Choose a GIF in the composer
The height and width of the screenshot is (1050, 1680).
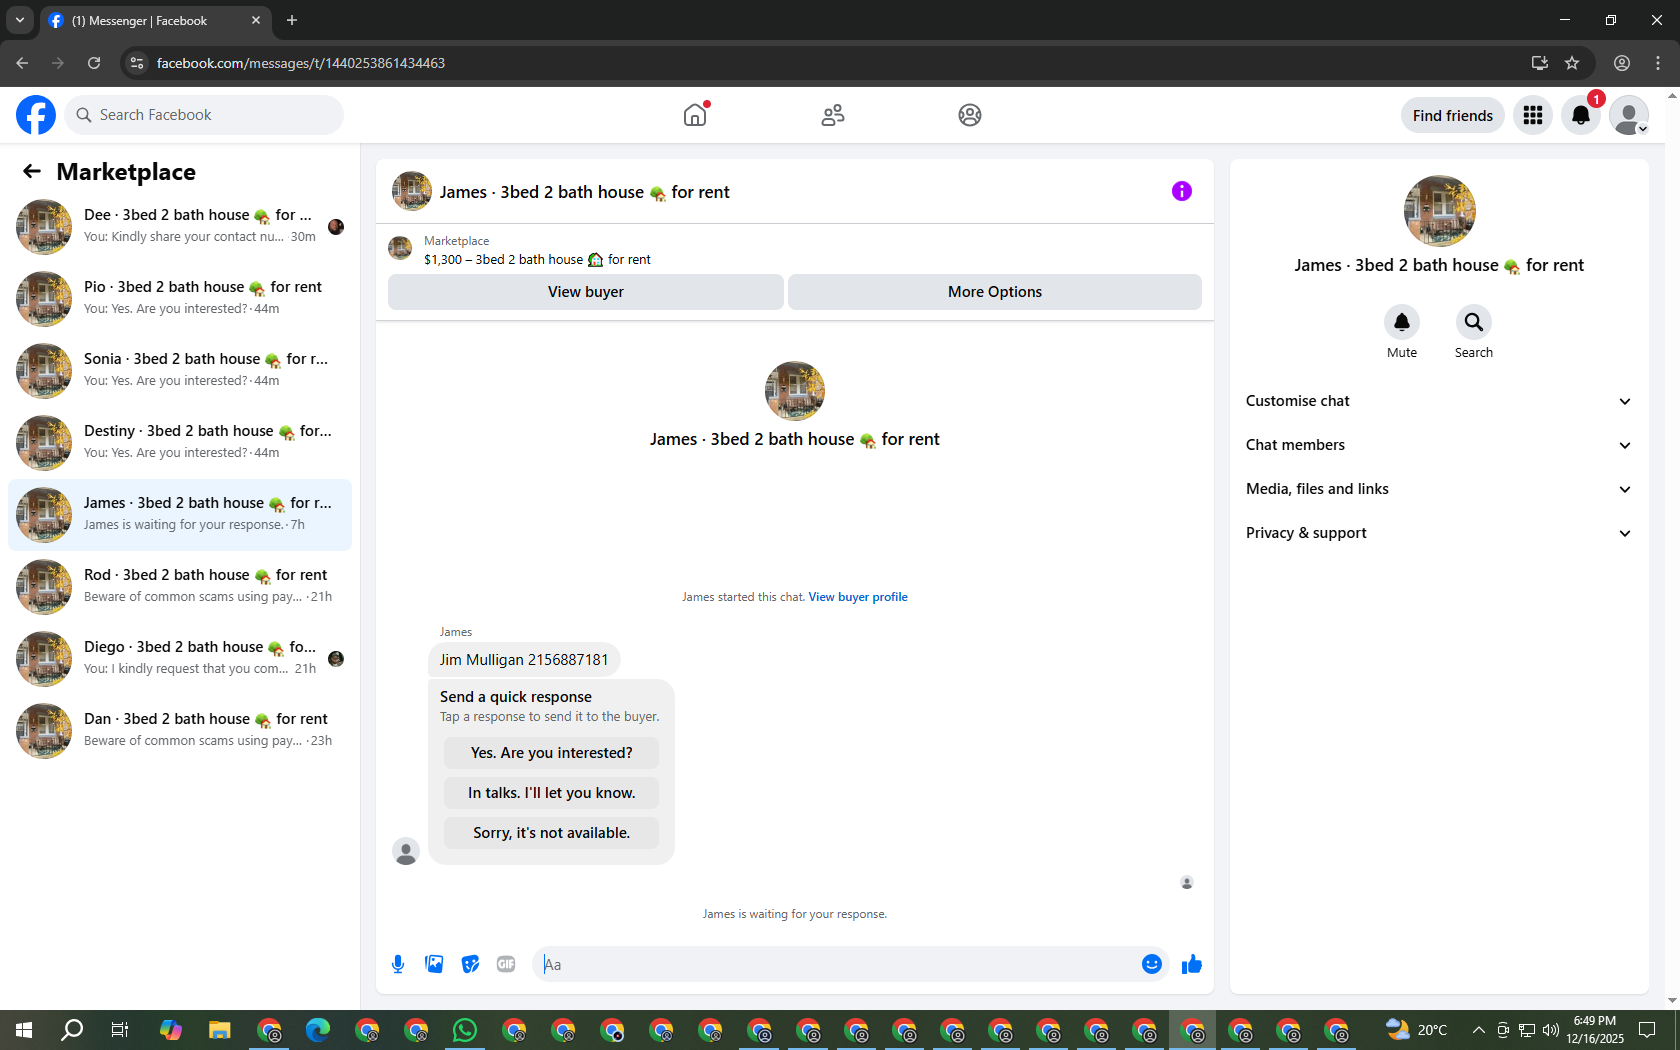506,964
